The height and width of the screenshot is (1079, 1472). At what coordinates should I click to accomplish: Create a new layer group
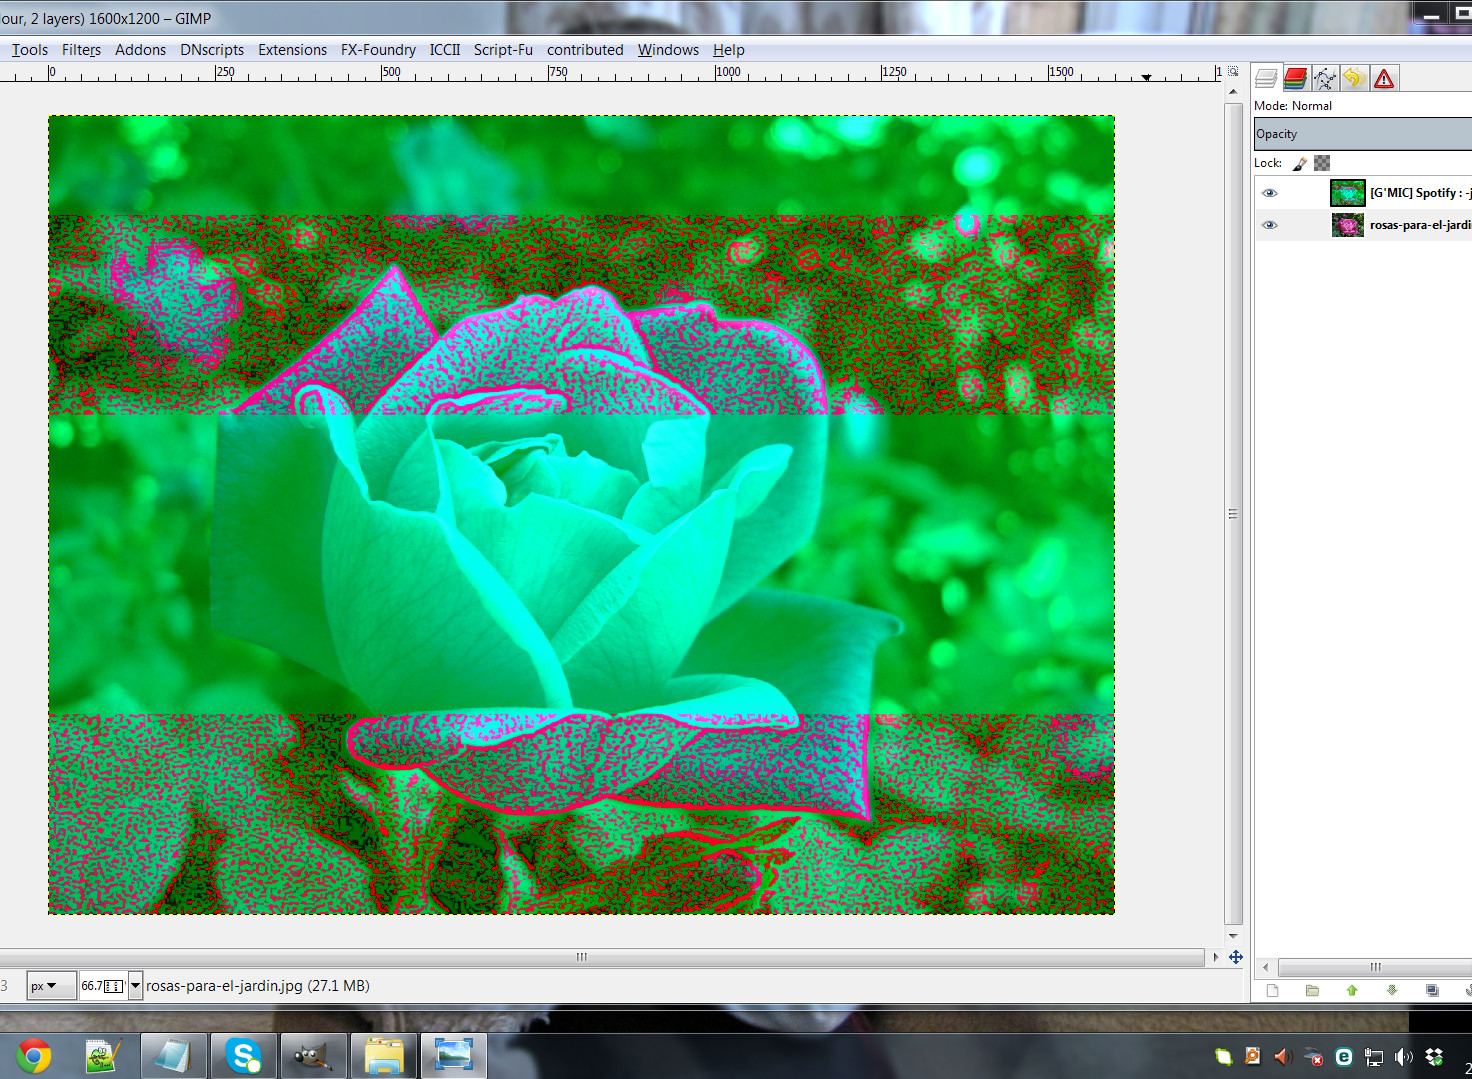click(x=1312, y=990)
